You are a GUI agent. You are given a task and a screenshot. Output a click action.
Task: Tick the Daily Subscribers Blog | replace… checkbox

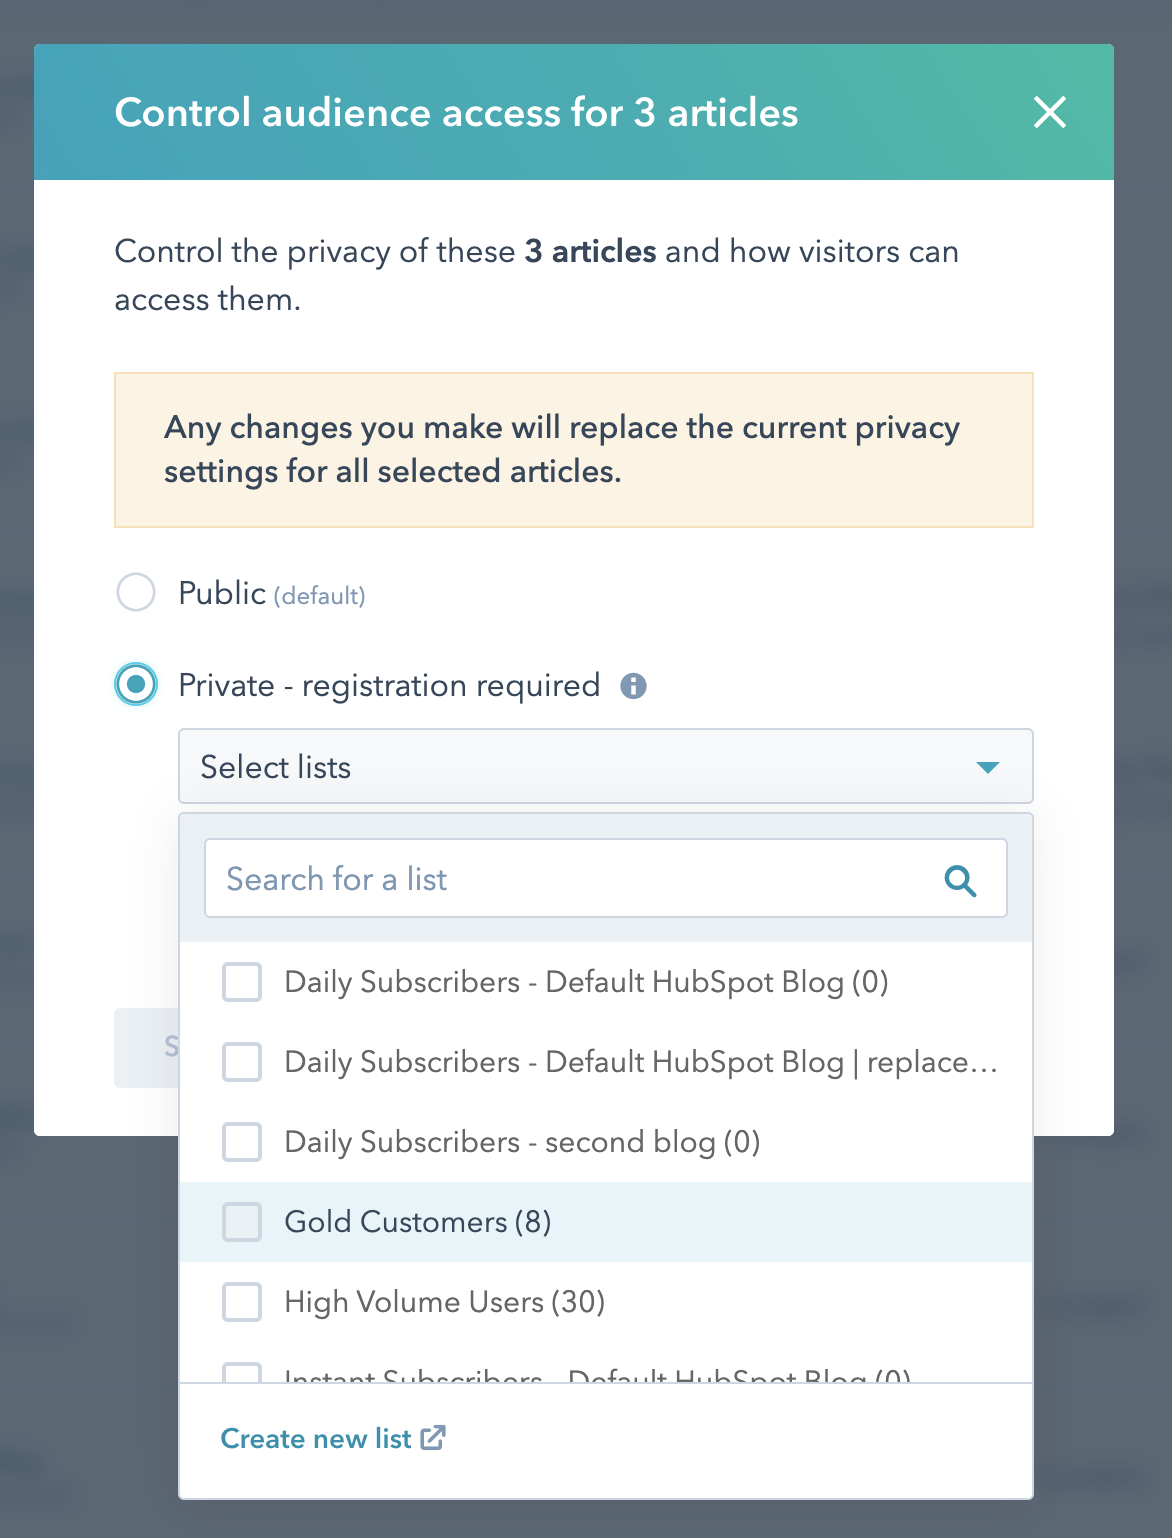pyautogui.click(x=242, y=1062)
